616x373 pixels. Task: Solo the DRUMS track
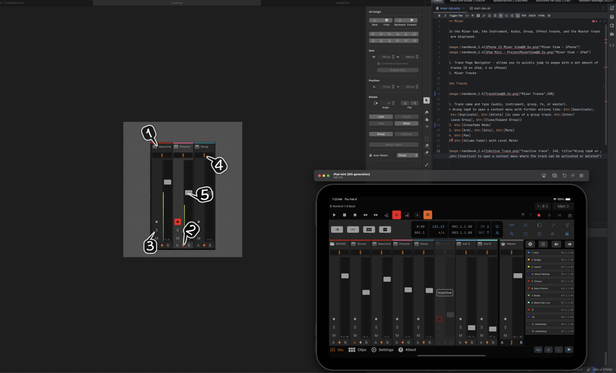tap(334, 327)
